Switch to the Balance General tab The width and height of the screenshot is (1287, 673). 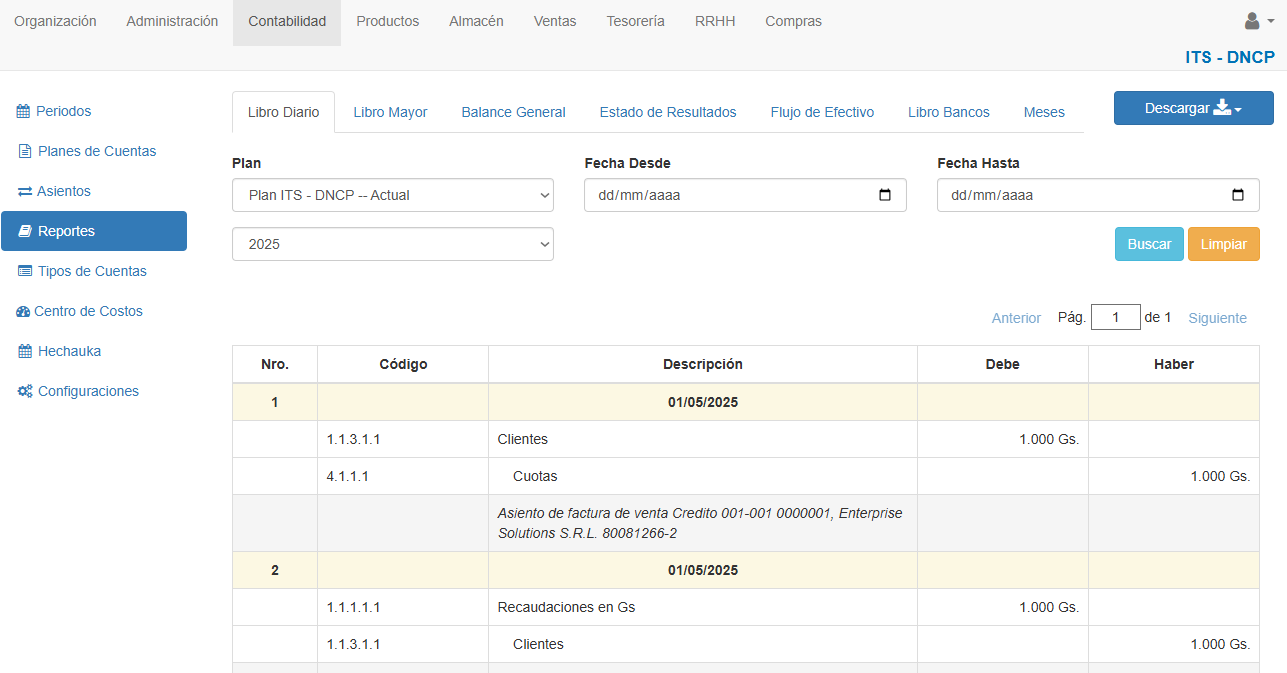coord(513,112)
